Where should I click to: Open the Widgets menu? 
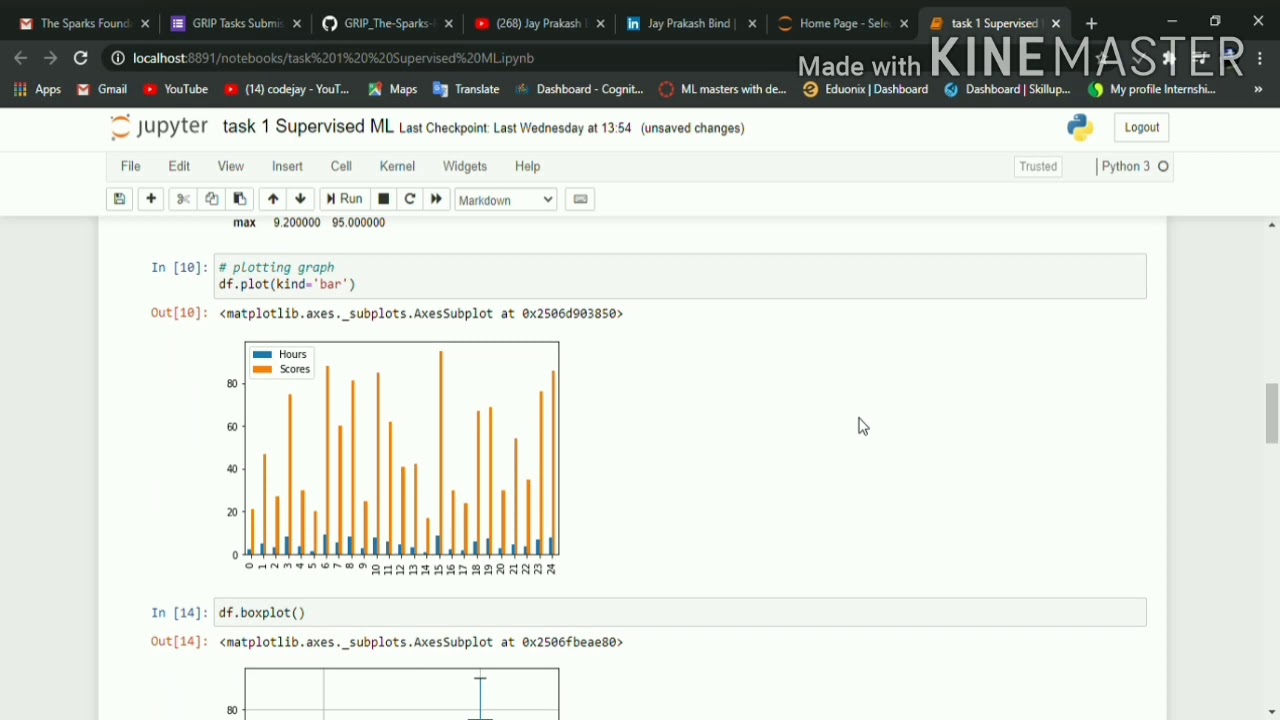tap(465, 166)
